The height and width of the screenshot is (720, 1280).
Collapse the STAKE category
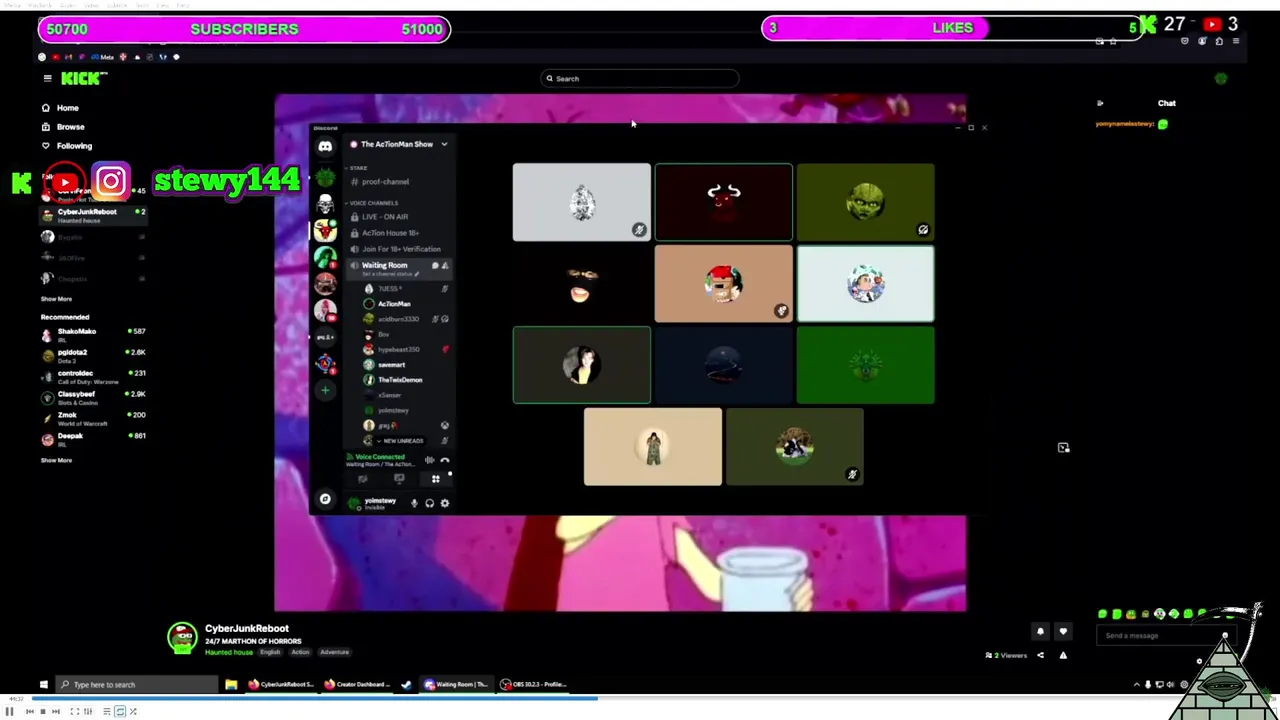tap(359, 168)
